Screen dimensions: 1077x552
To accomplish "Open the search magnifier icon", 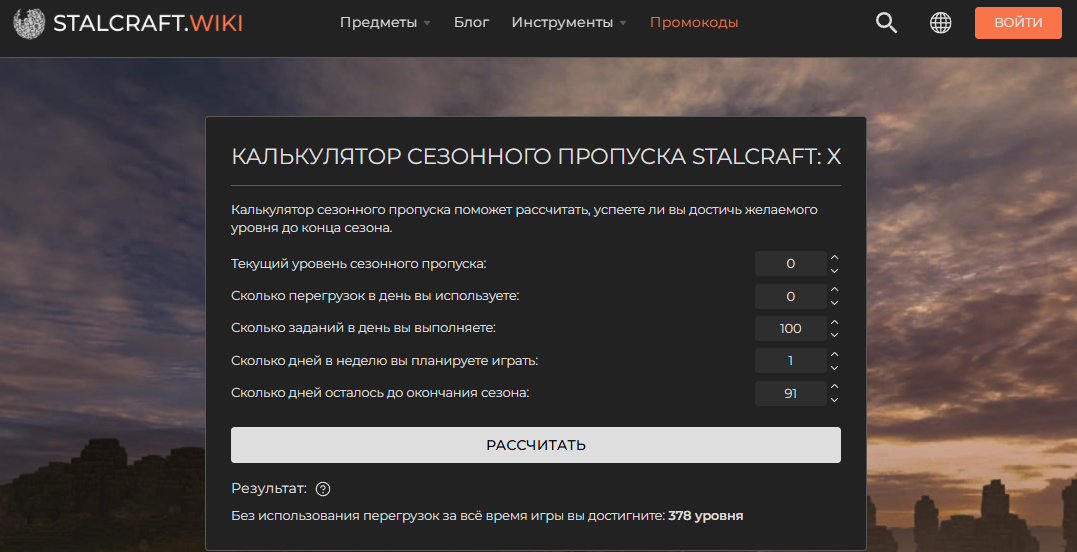I will point(886,23).
